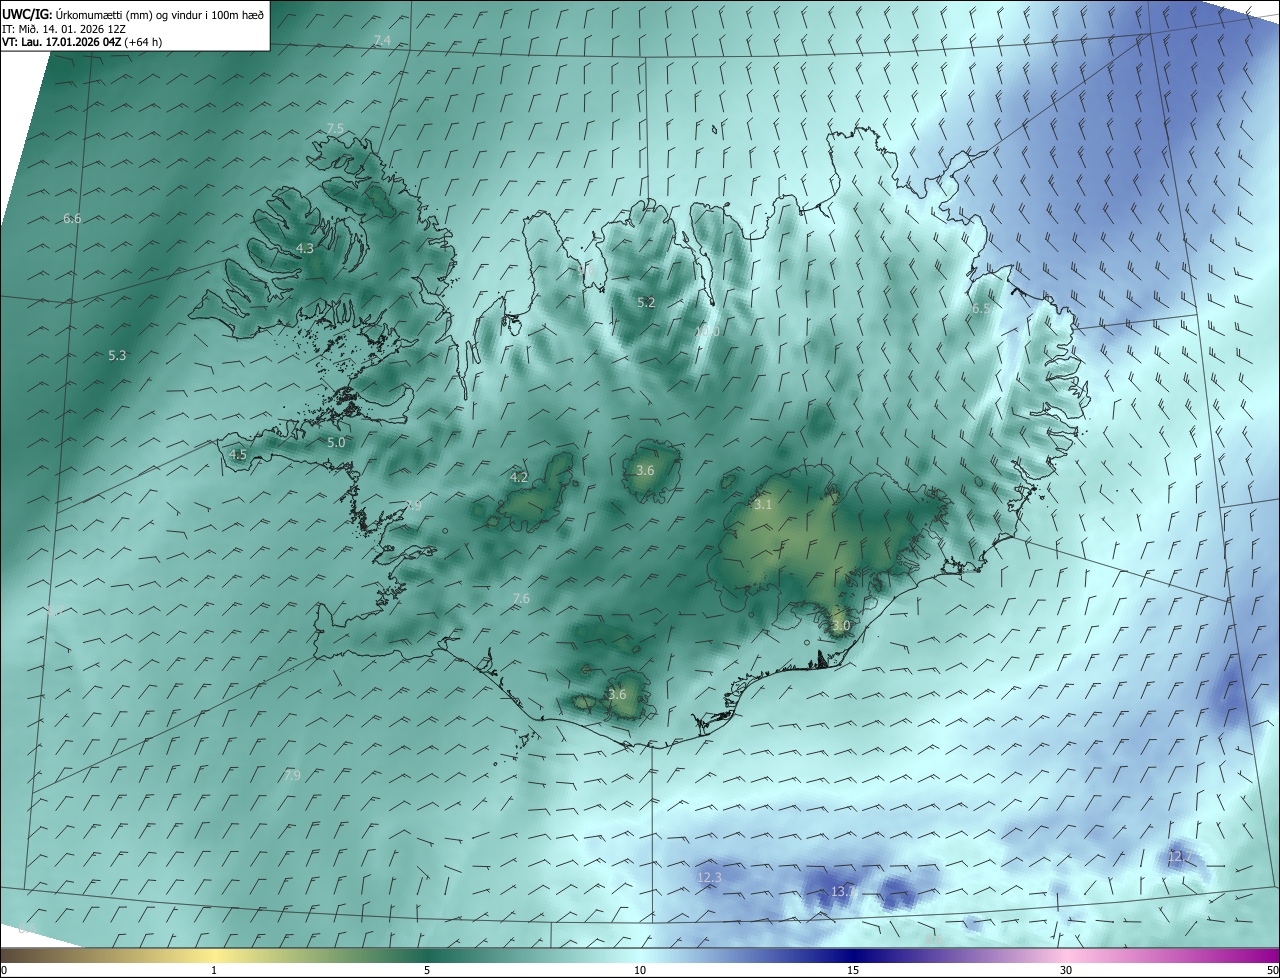Click the value label '5.2' on the map
The image size is (1280, 978).
[x=646, y=302]
